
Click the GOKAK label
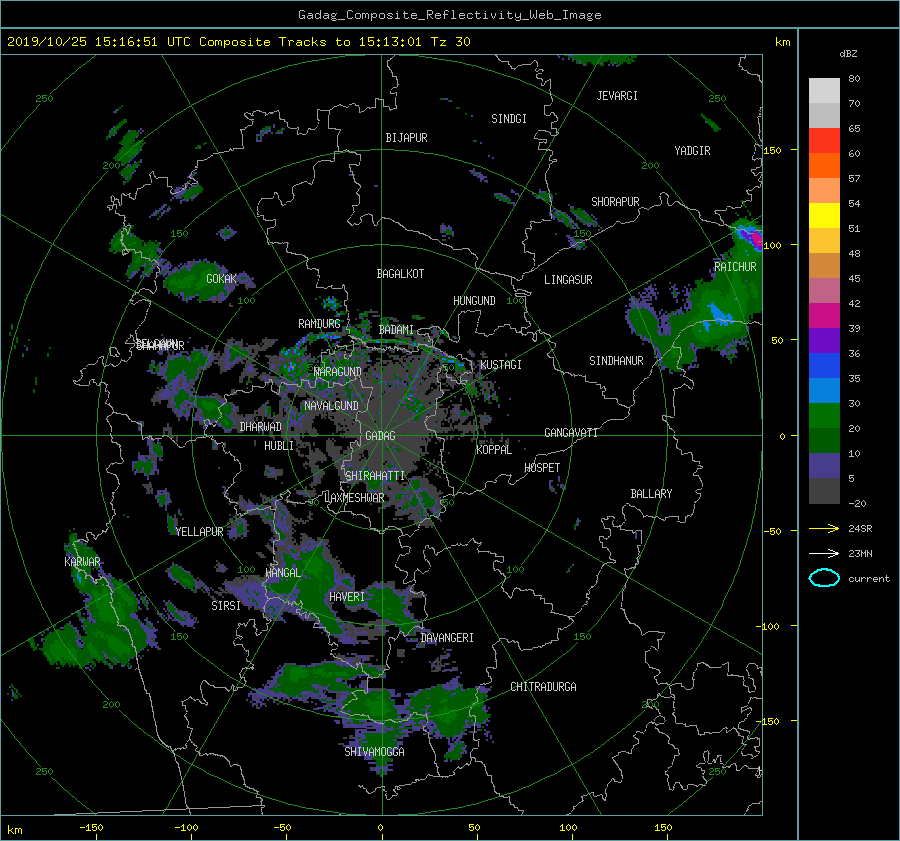point(221,279)
